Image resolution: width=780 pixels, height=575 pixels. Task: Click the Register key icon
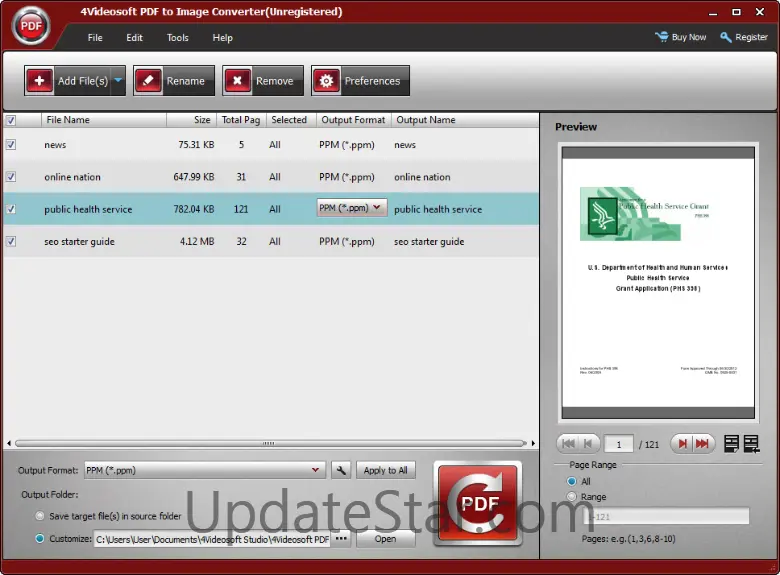(x=726, y=37)
